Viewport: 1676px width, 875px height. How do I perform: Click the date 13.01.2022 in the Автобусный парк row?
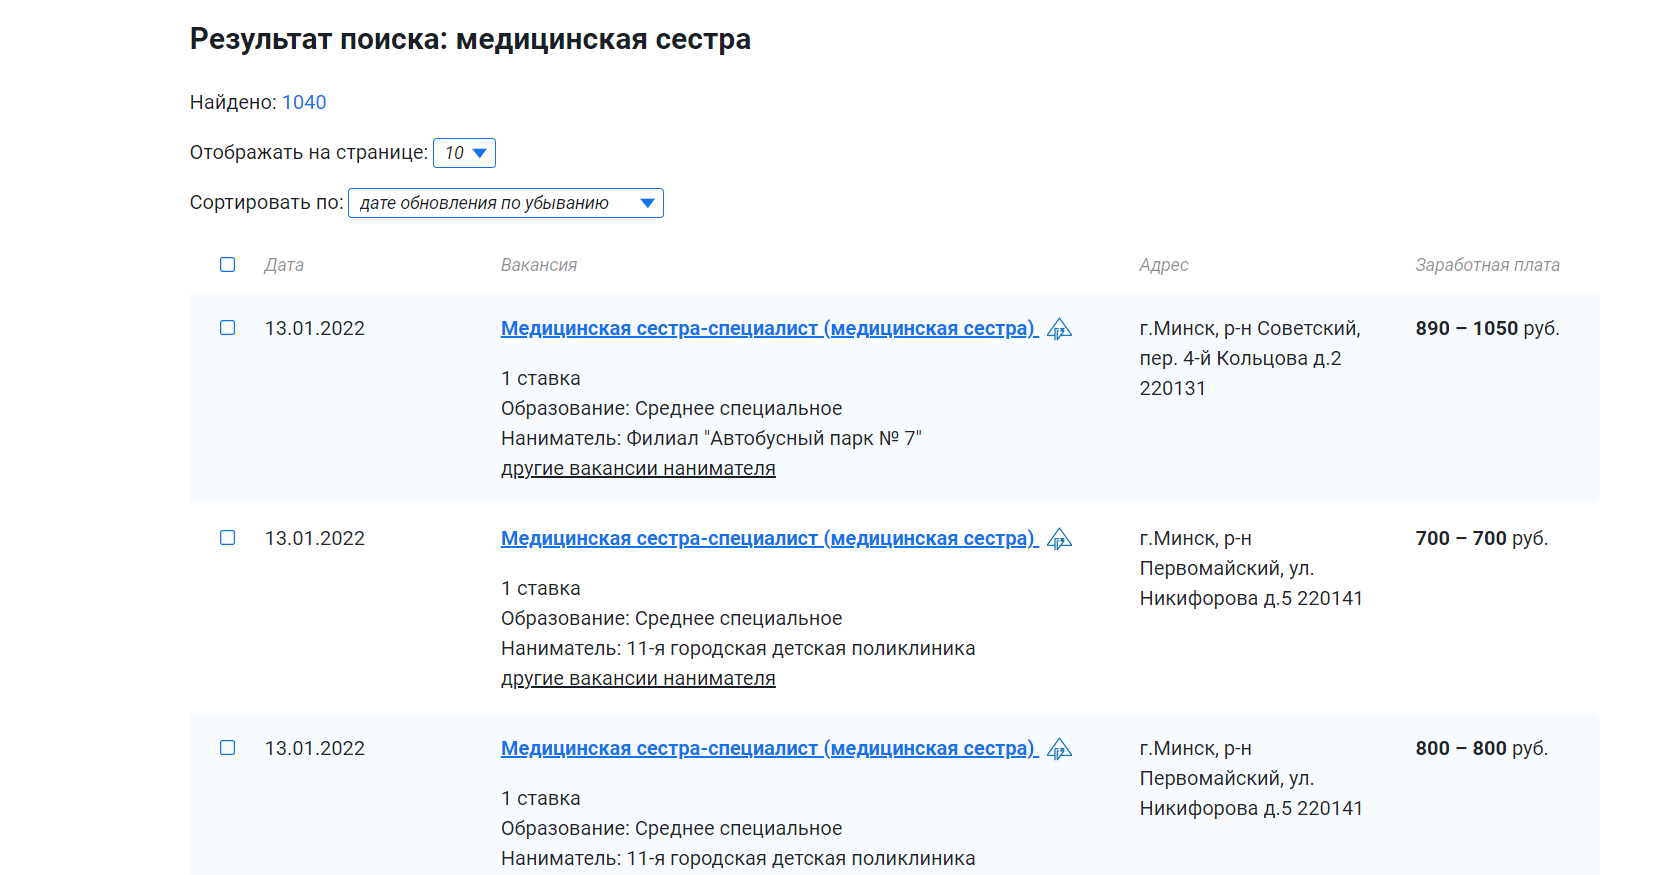[314, 328]
